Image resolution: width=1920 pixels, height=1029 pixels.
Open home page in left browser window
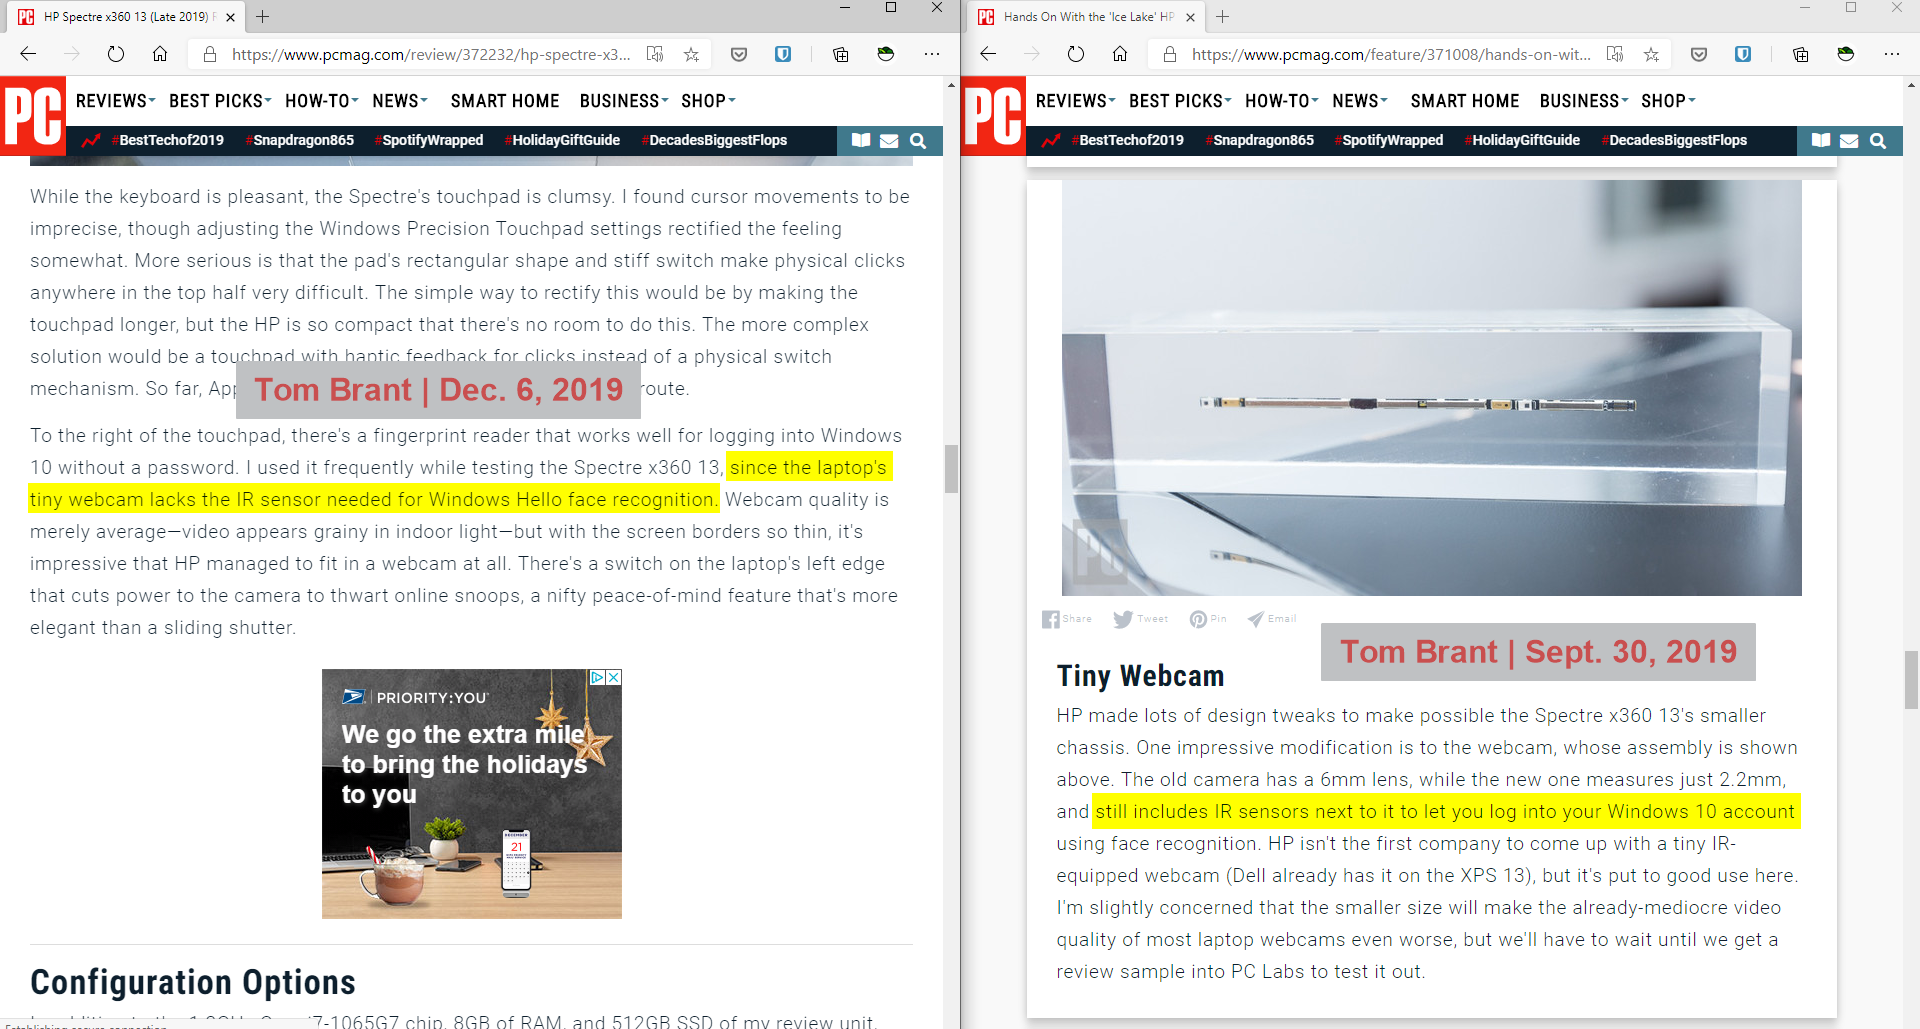160,54
